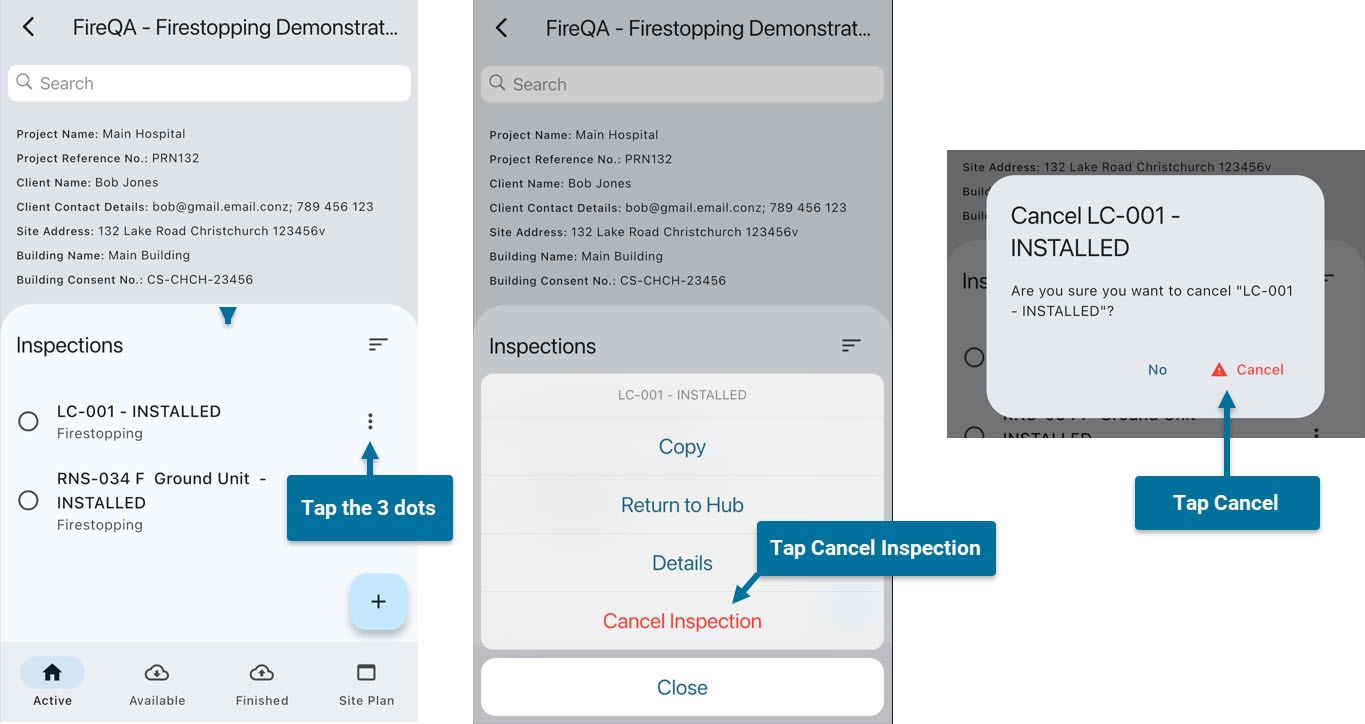
Task: Click the search magnifier icon in left screen
Action: tap(25, 83)
